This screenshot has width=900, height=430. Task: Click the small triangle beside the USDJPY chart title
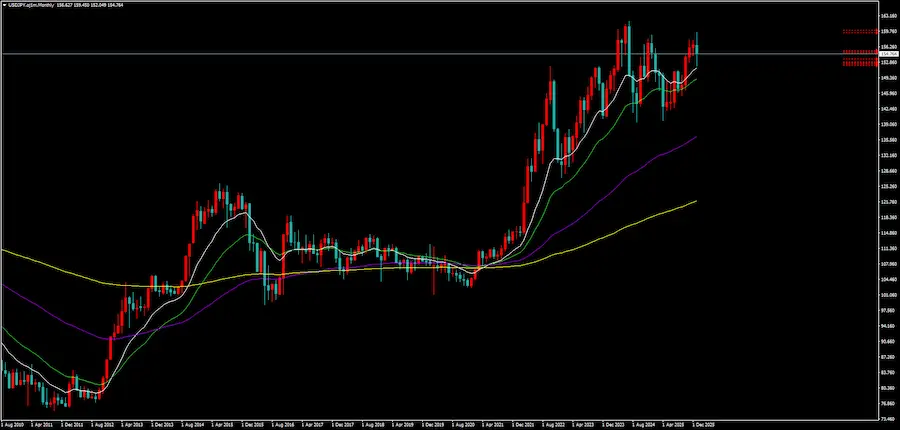[4, 5]
